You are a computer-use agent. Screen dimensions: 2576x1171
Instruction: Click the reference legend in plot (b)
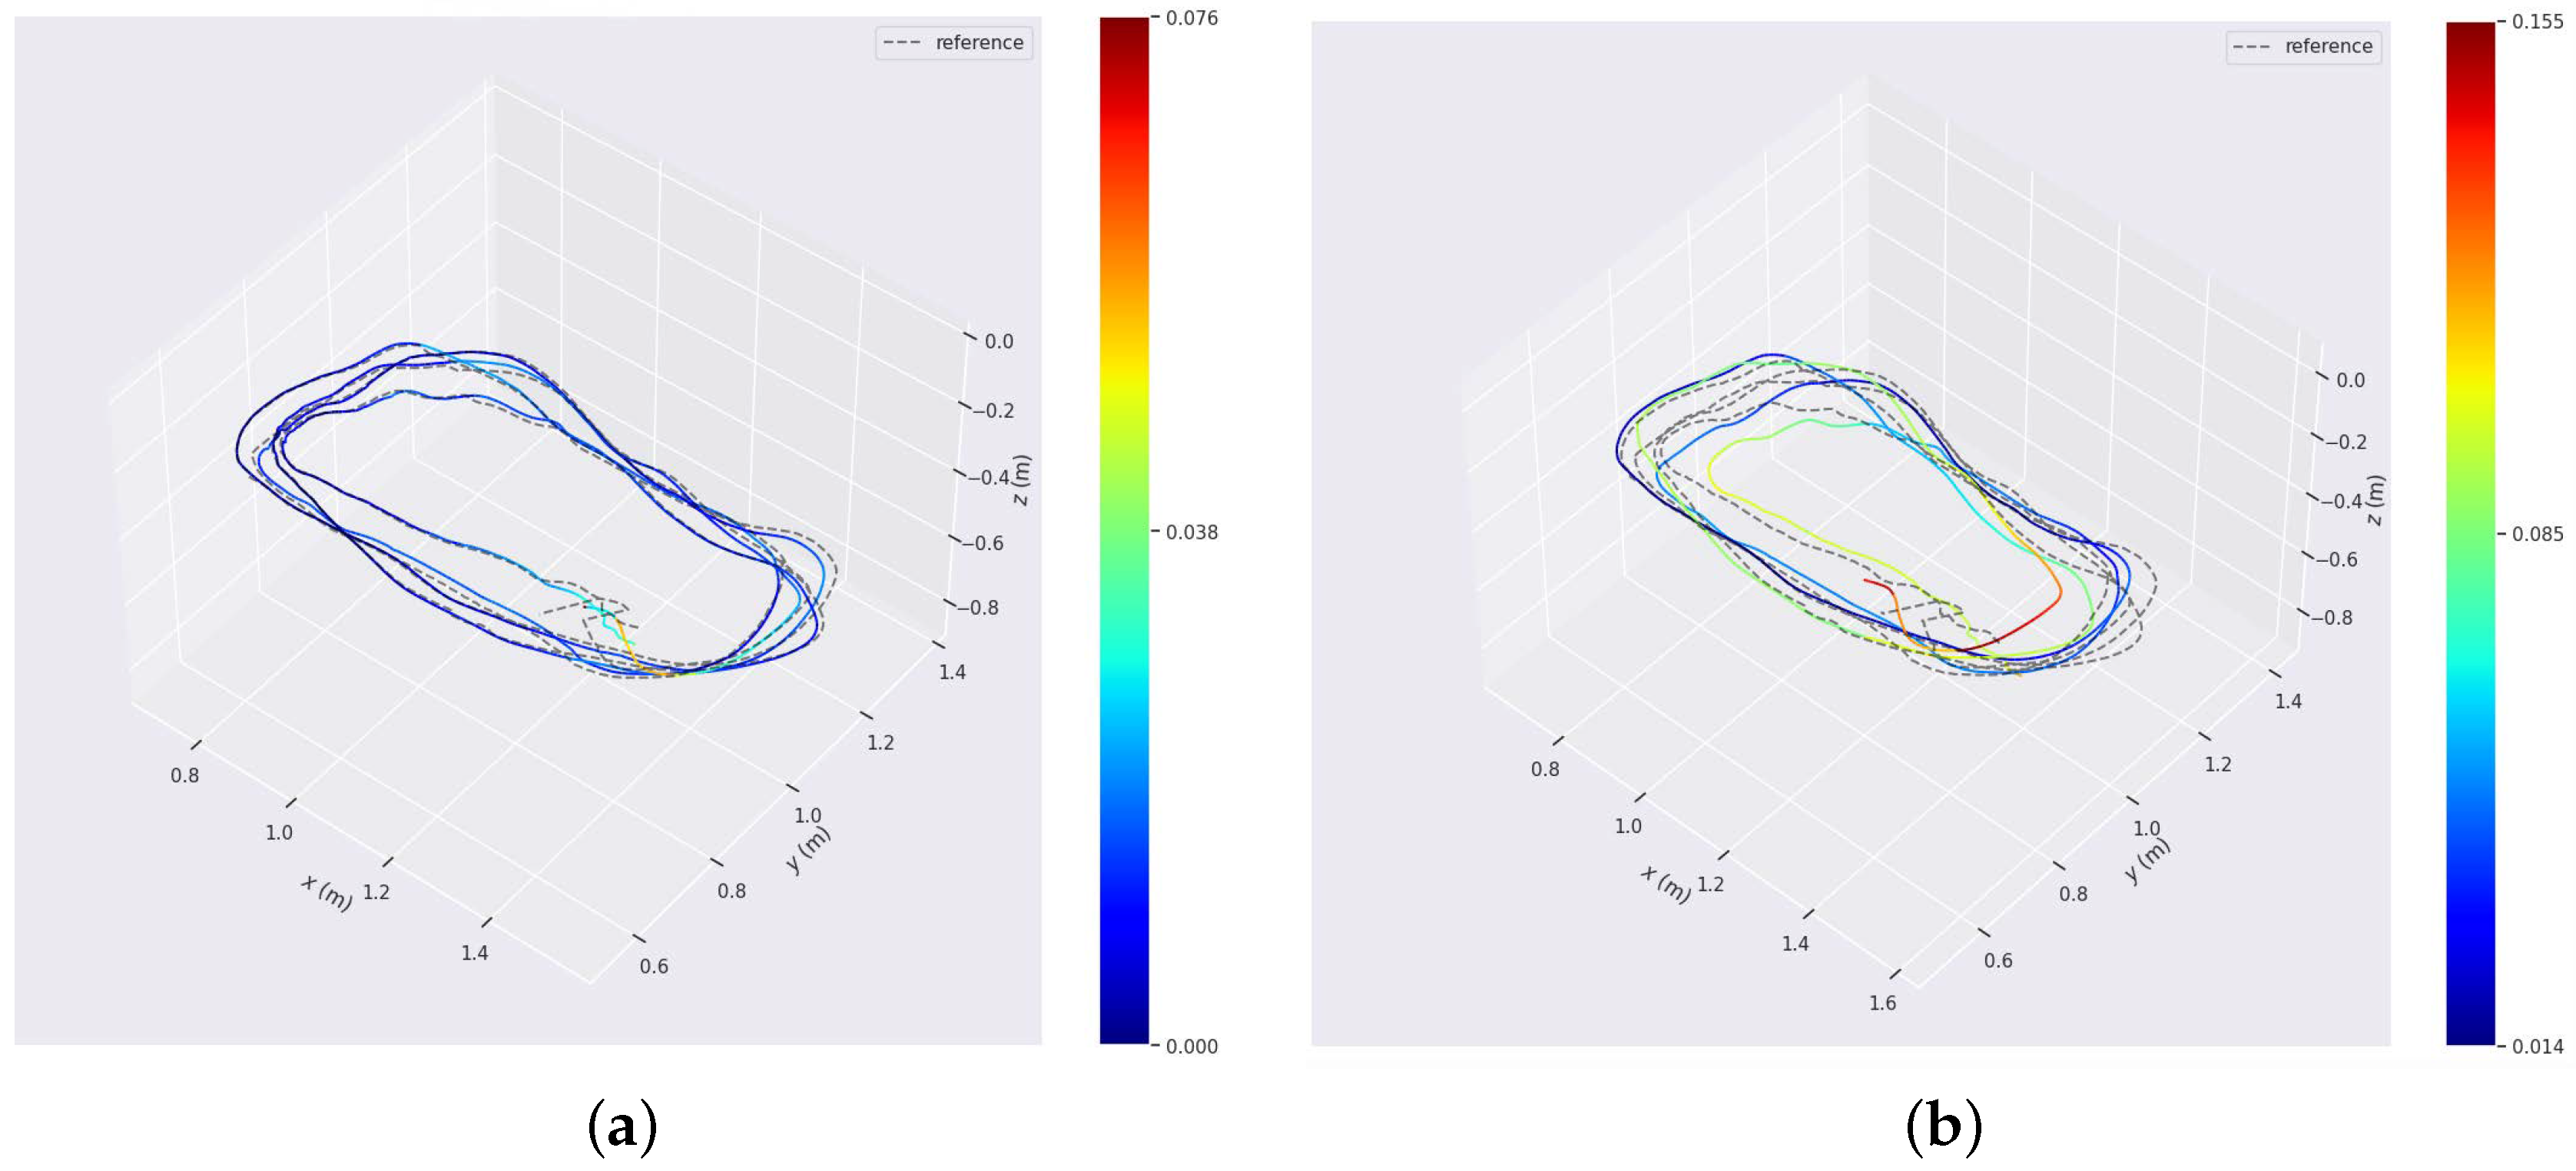pyautogui.click(x=2303, y=47)
